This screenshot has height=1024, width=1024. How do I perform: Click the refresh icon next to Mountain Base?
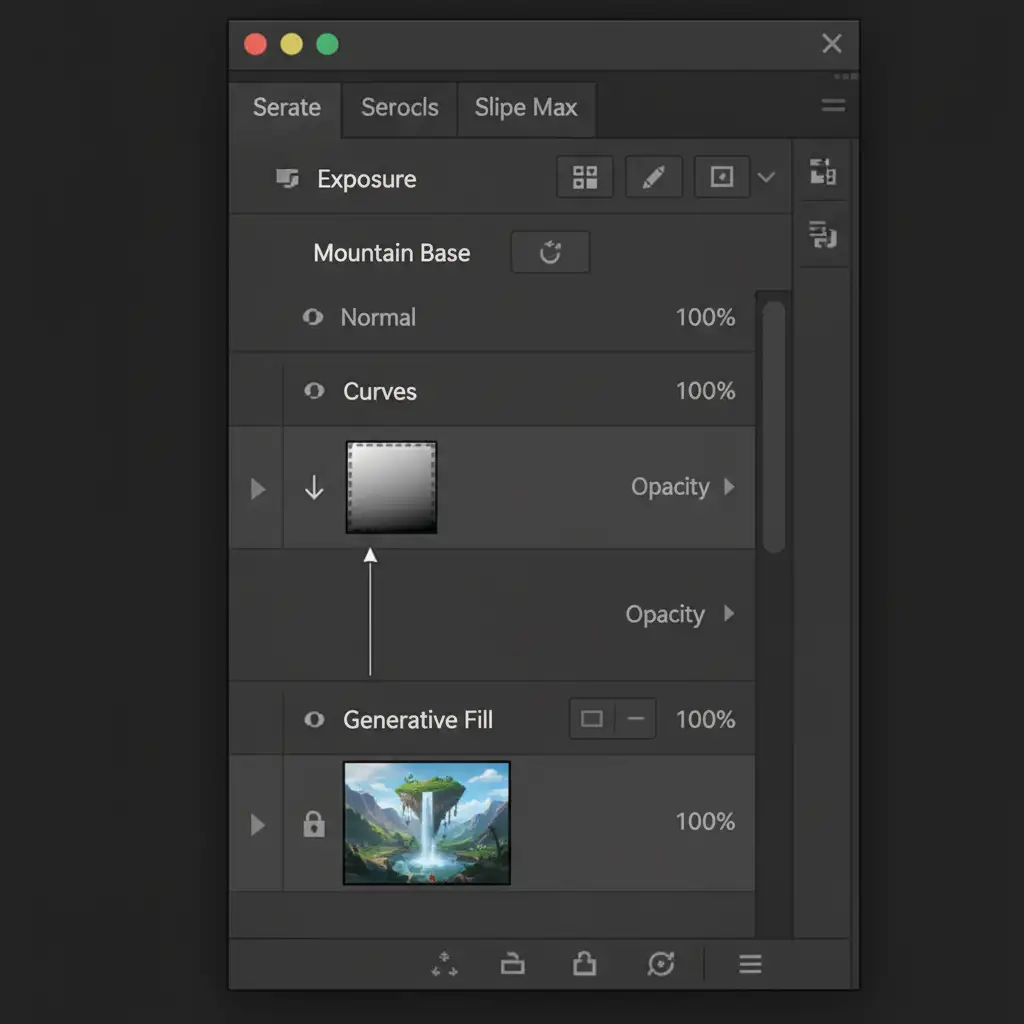[x=550, y=253]
